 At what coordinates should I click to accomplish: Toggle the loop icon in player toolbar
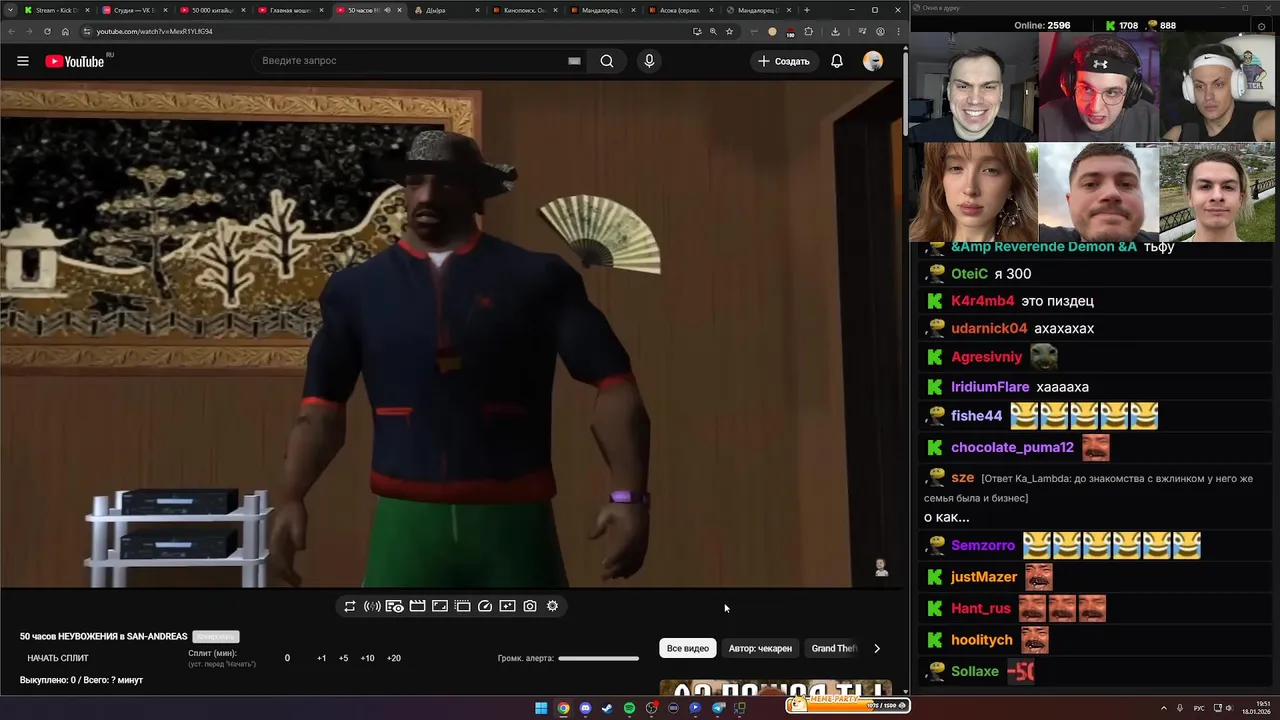tap(349, 606)
